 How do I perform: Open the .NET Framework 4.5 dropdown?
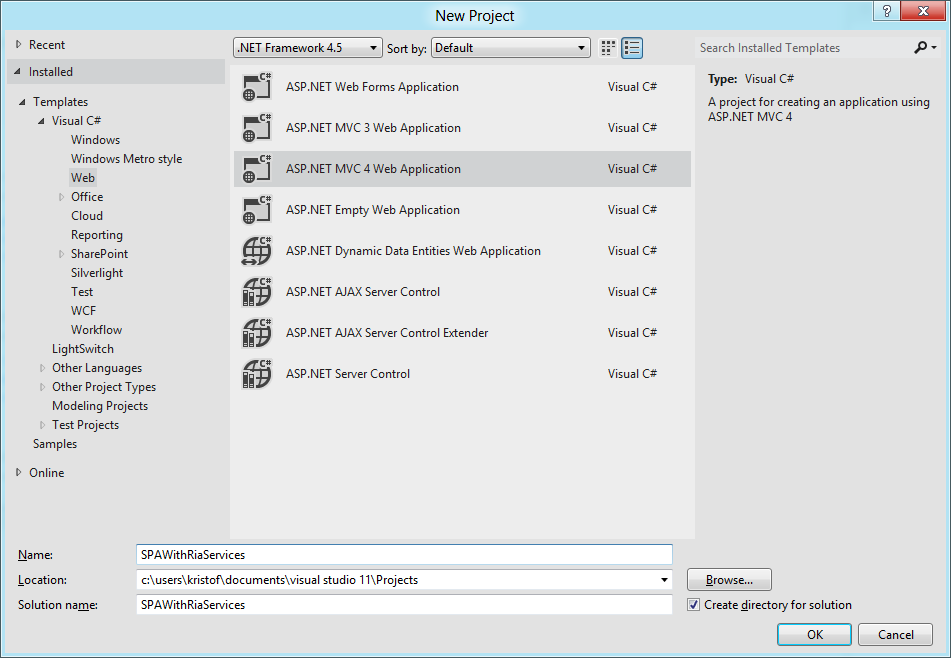tap(370, 47)
